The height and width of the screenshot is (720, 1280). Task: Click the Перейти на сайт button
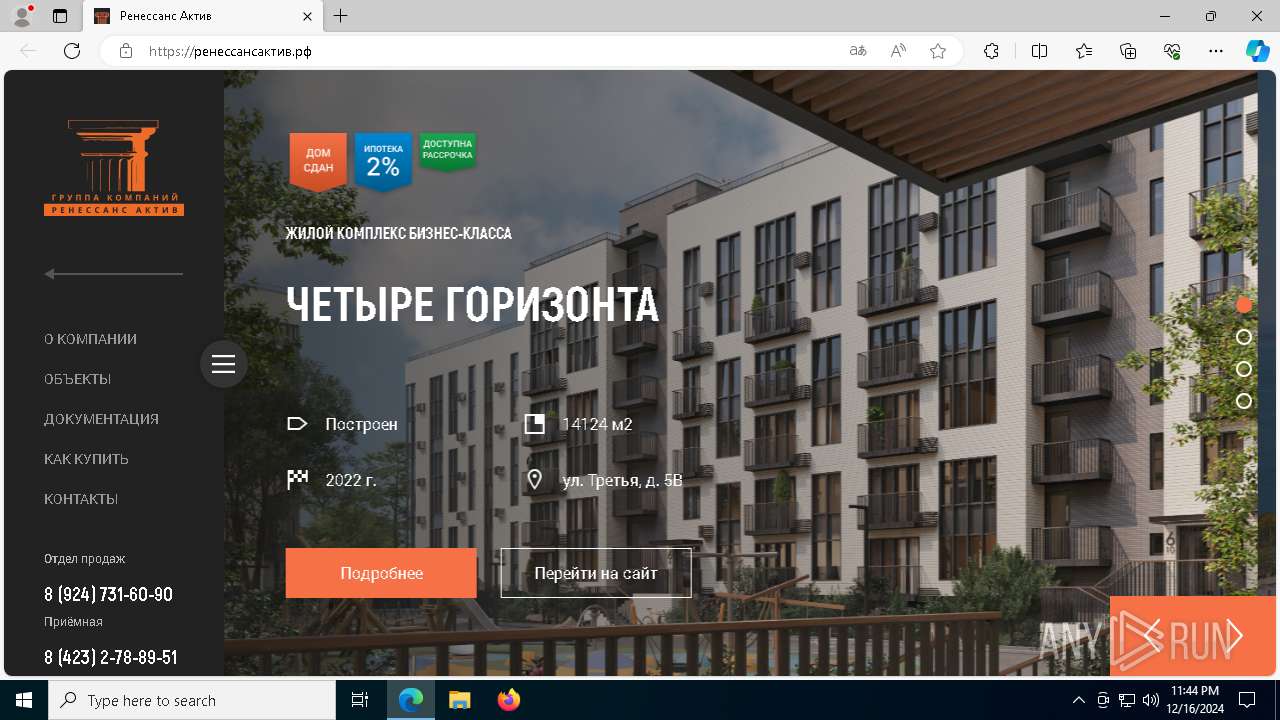[x=596, y=573]
